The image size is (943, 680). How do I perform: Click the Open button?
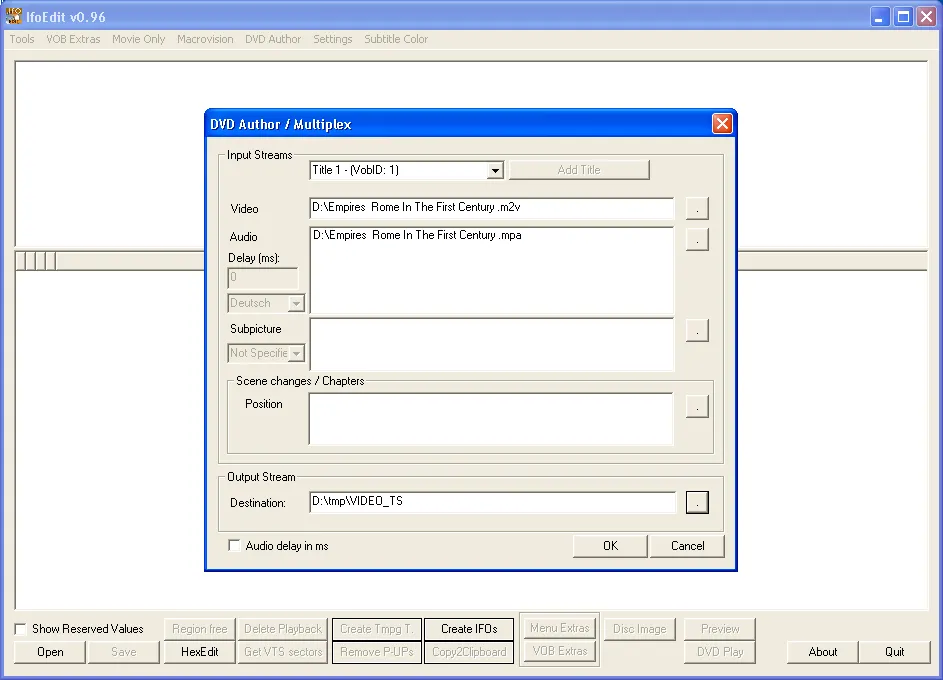point(50,652)
